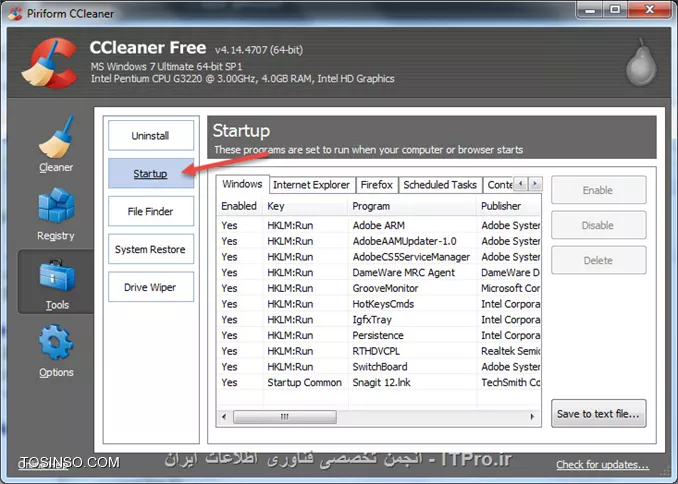This screenshot has height=484, width=678.
Task: Click the horizontal scrollbar left arrow
Action: pyautogui.click(x=224, y=417)
